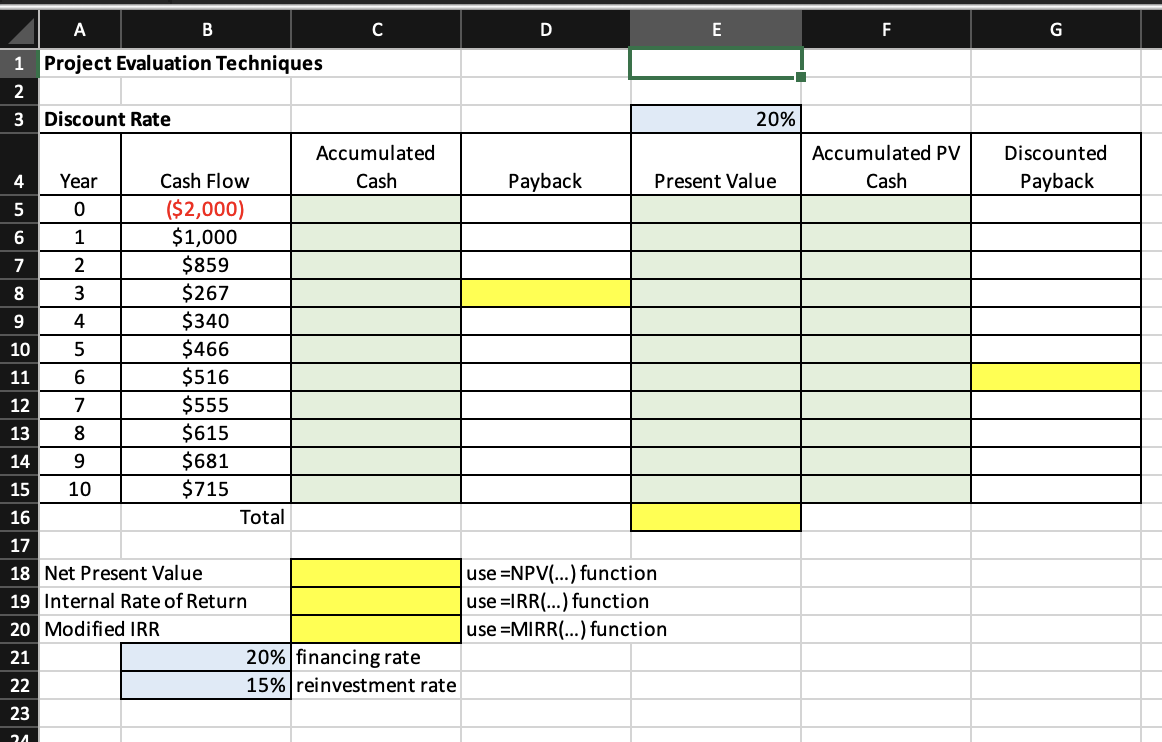Screen dimensions: 1162x742
Task: Select column E via its header
Action: coord(714,29)
